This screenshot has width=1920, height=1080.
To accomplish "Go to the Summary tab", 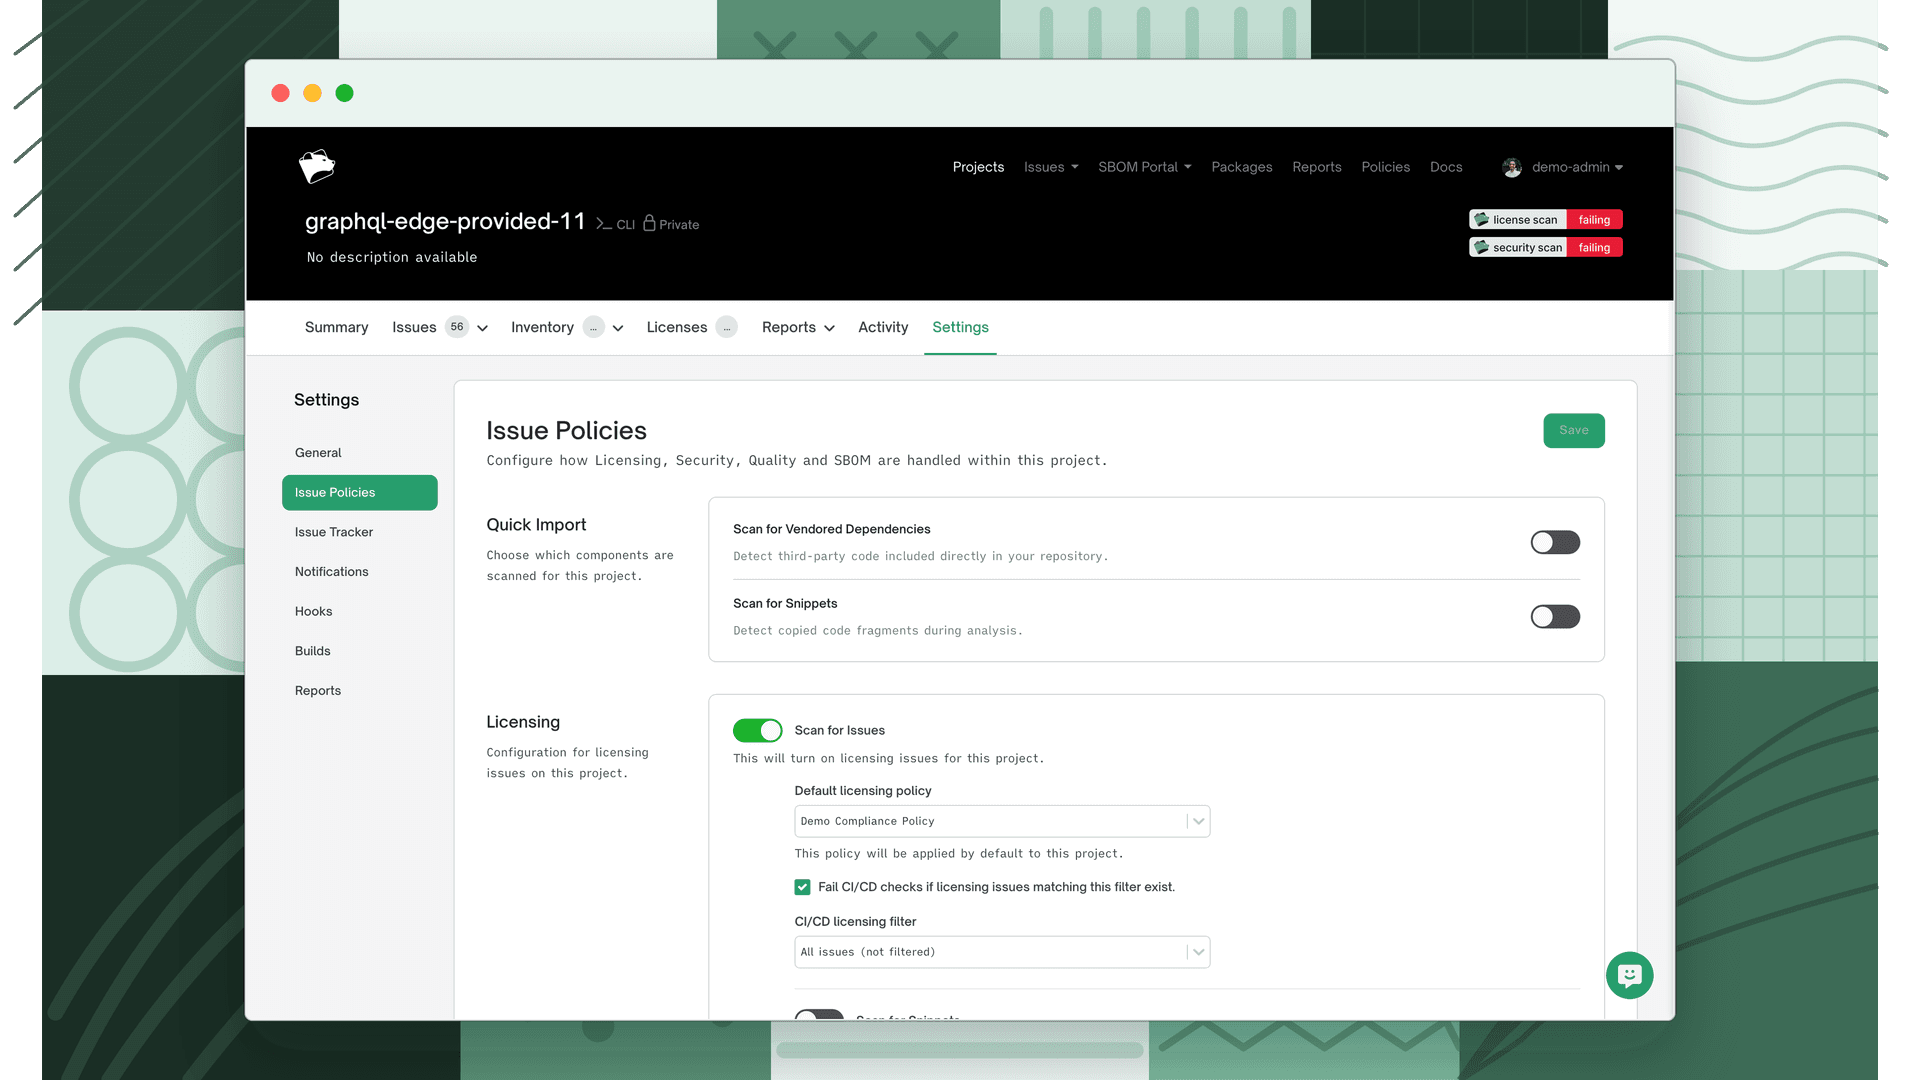I will coord(336,327).
